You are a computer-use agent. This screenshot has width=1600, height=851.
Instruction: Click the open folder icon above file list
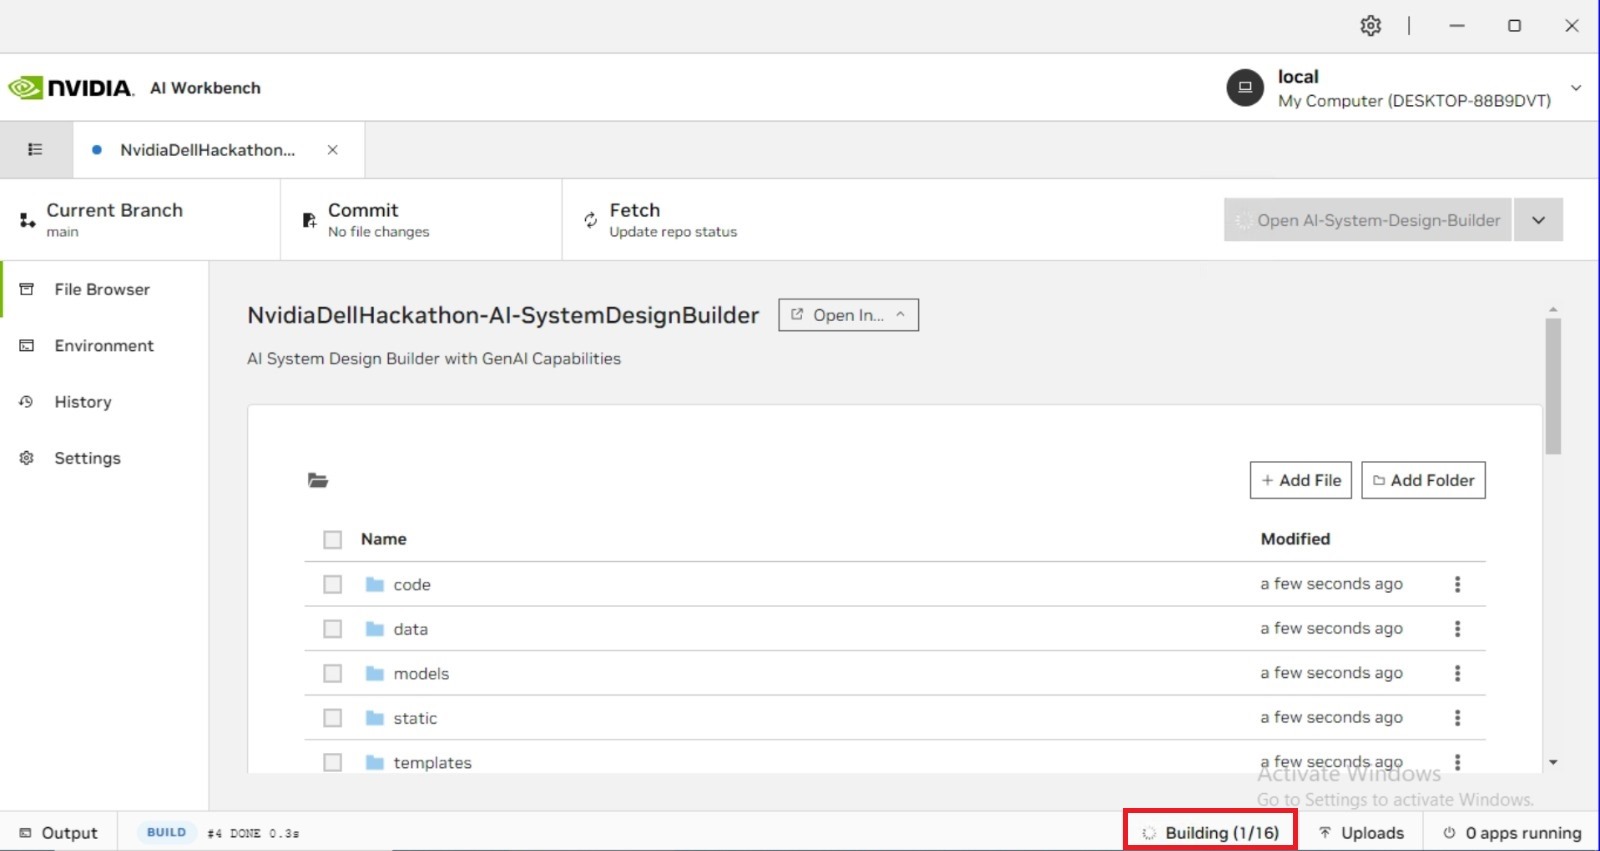(x=318, y=481)
